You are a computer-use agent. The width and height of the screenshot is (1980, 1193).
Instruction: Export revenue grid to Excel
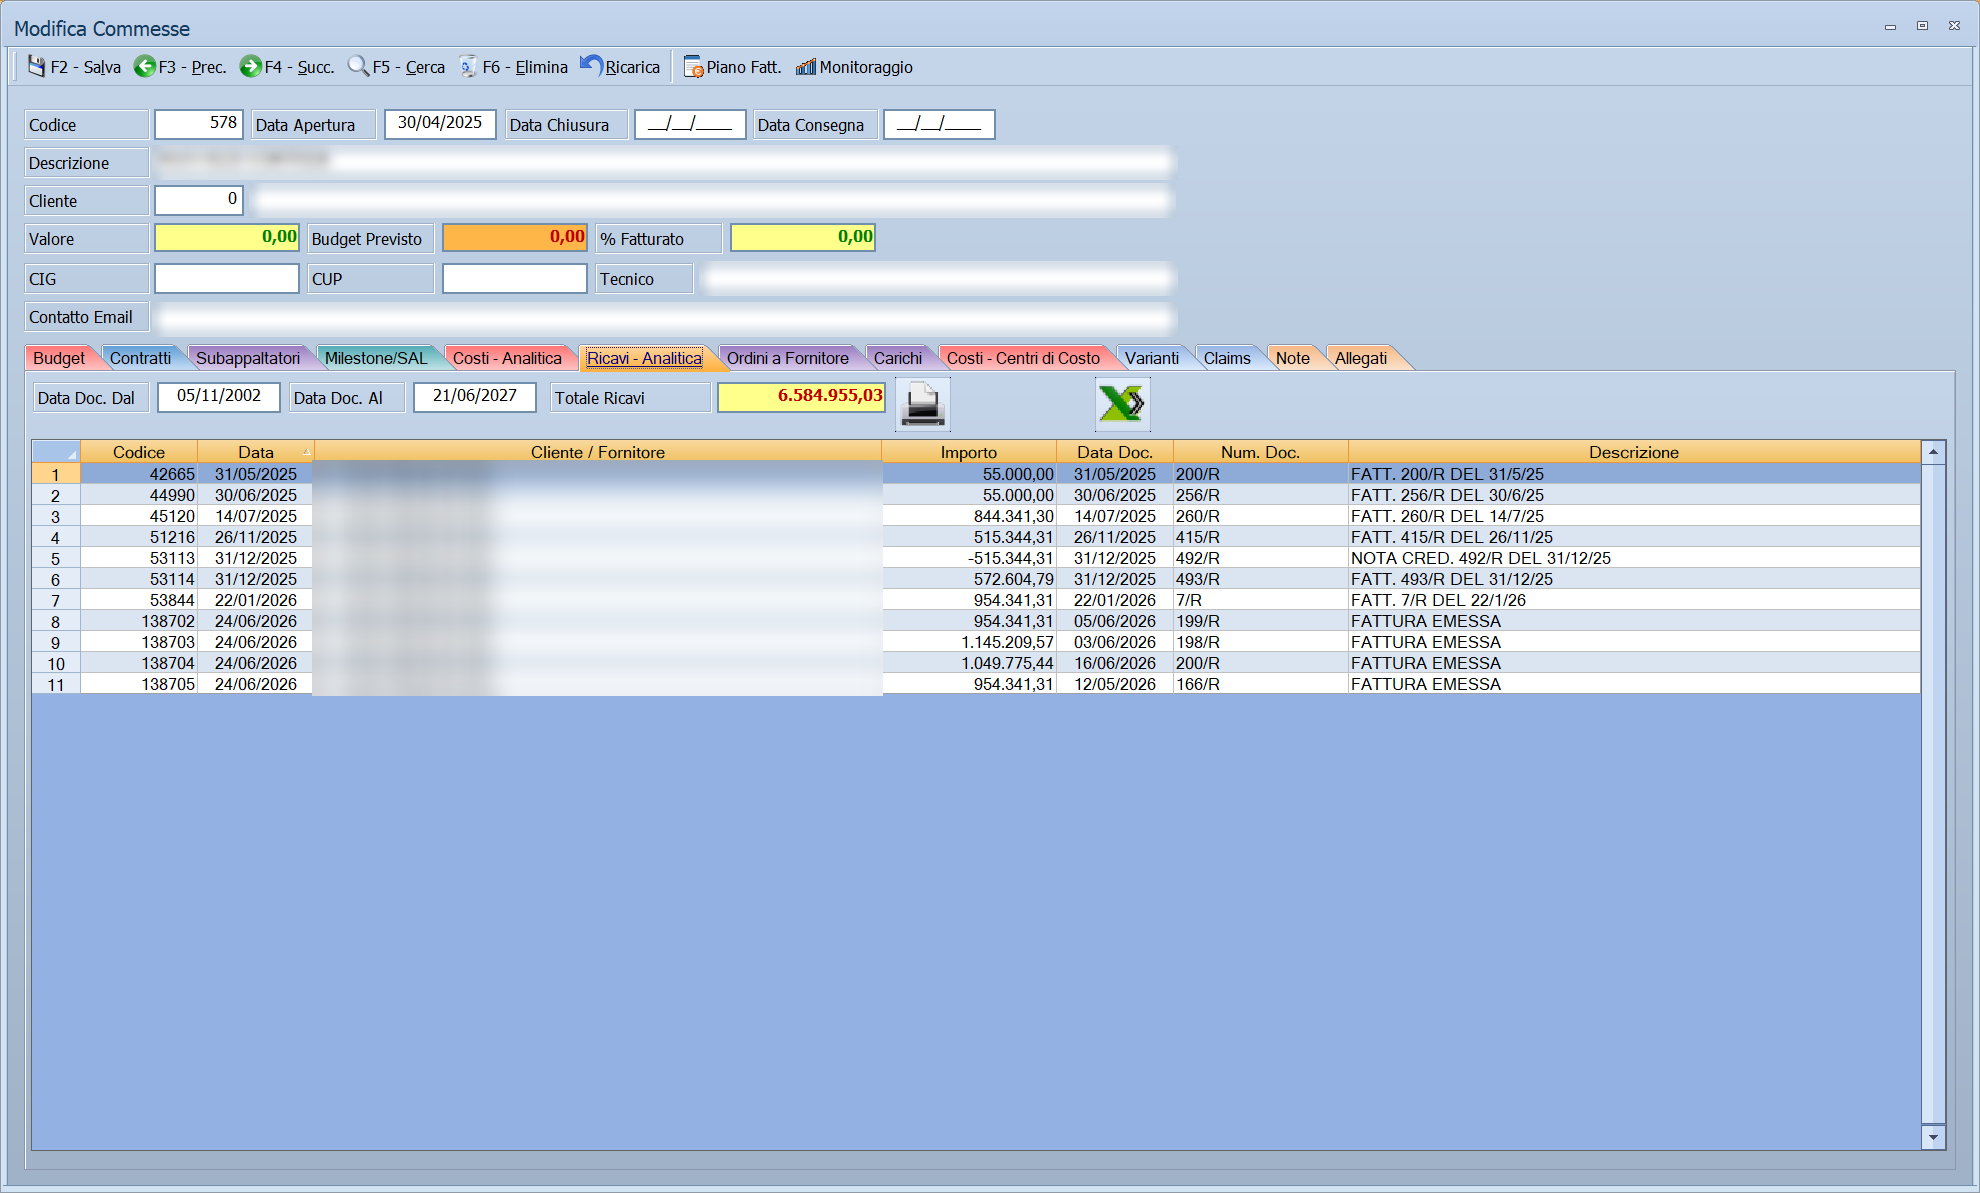[x=1122, y=404]
